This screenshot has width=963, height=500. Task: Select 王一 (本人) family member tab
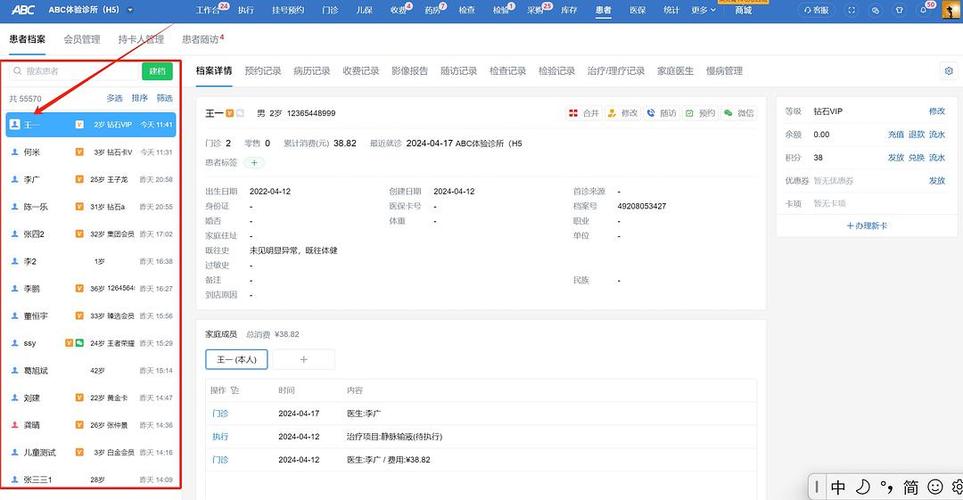point(236,359)
